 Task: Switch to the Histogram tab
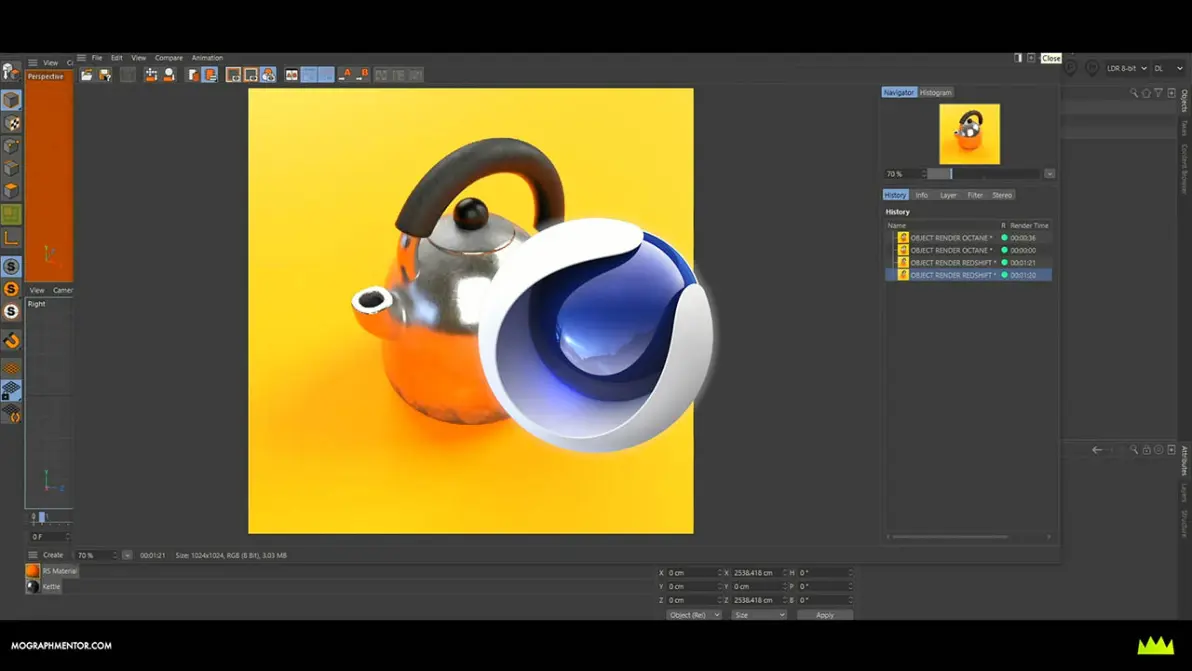point(935,92)
